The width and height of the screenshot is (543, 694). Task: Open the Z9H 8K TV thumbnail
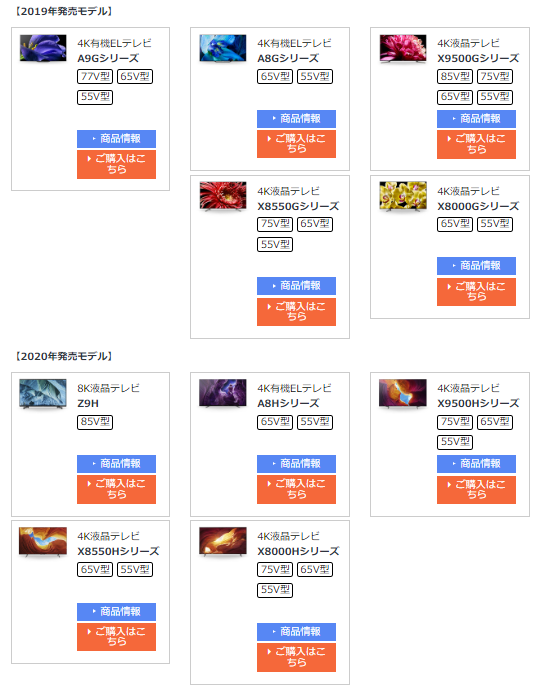pyautogui.click(x=43, y=393)
